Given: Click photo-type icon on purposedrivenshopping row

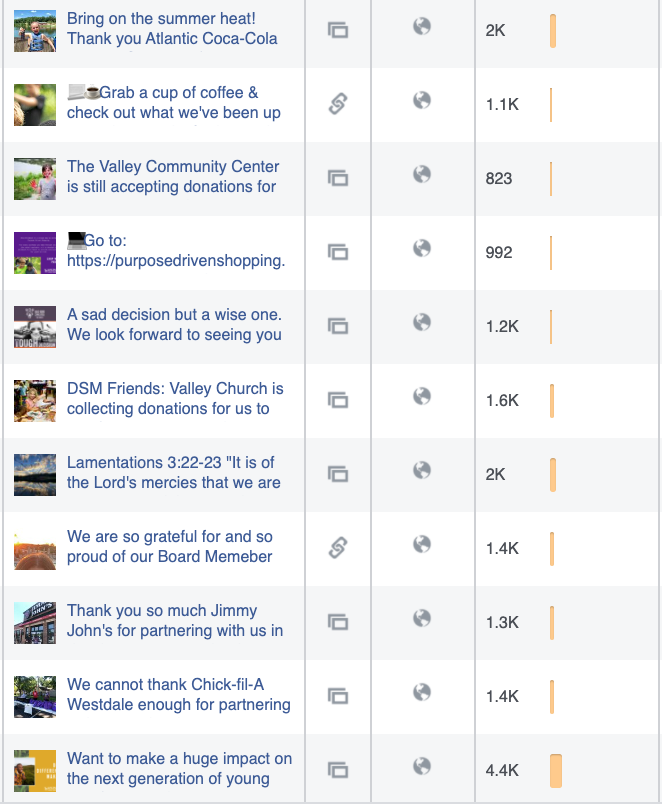Looking at the screenshot, I should tap(338, 252).
